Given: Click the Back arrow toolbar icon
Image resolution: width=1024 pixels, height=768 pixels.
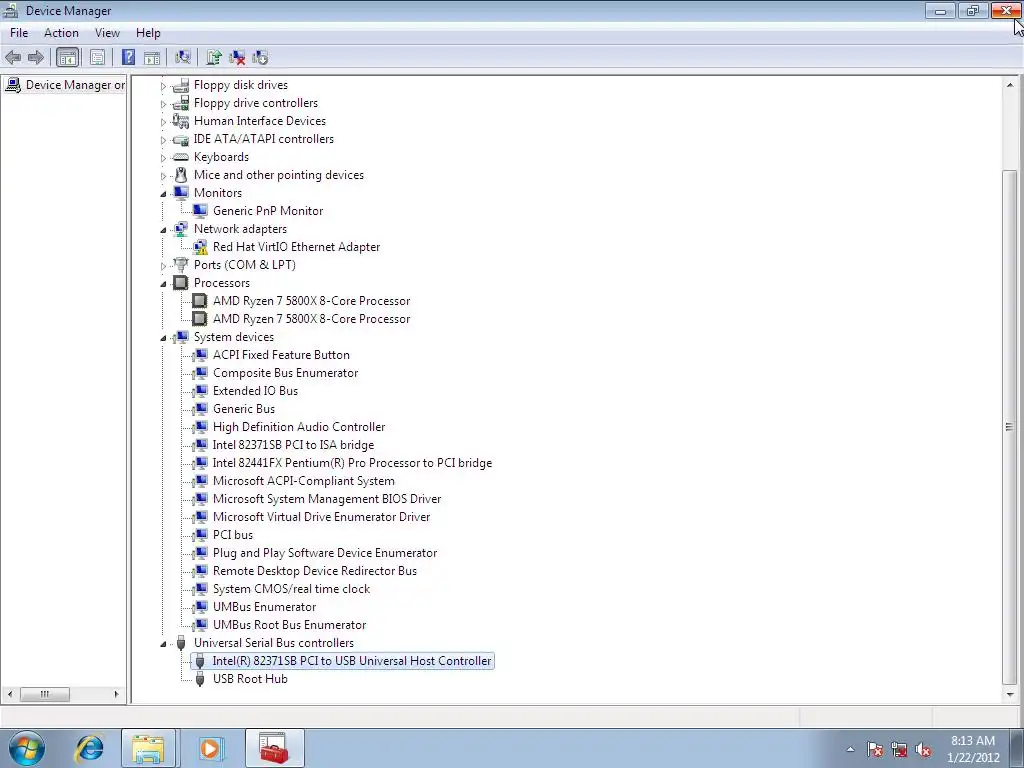Looking at the screenshot, I should click(13, 57).
